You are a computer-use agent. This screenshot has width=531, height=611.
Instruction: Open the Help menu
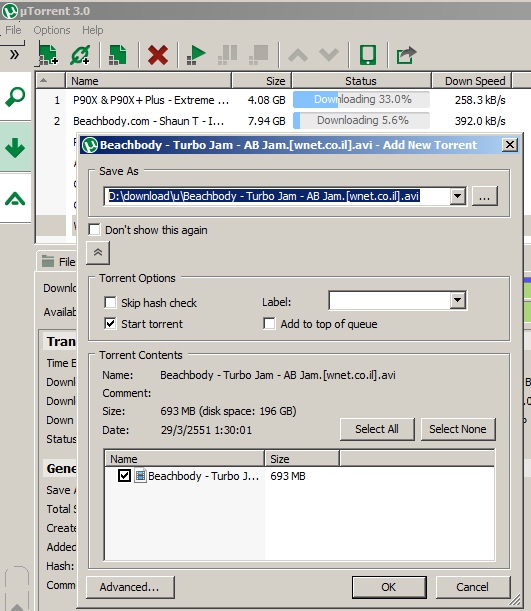[x=93, y=30]
